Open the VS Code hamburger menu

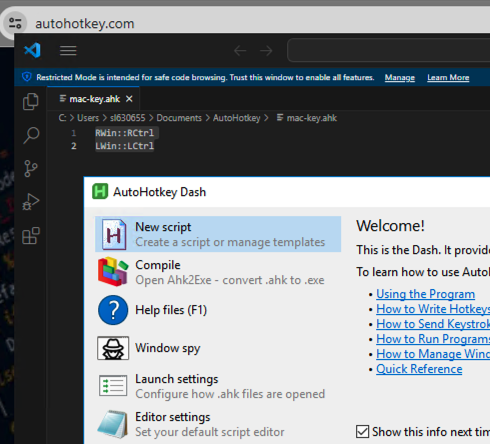68,51
